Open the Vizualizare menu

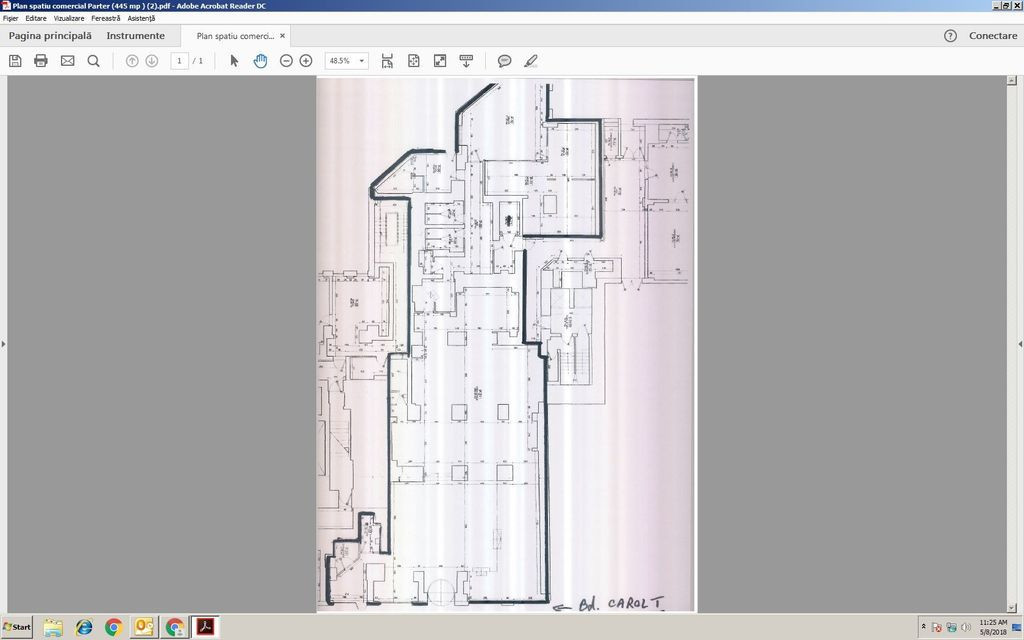pos(68,18)
